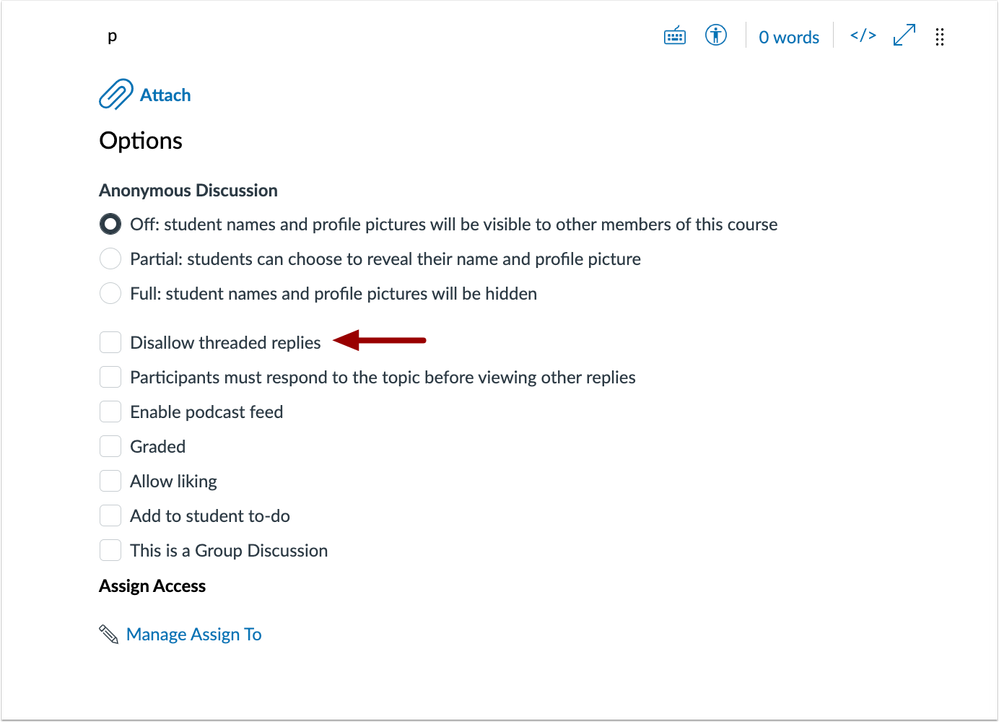Check Enable podcast feed
Screen dimensions: 999x722
click(x=110, y=412)
